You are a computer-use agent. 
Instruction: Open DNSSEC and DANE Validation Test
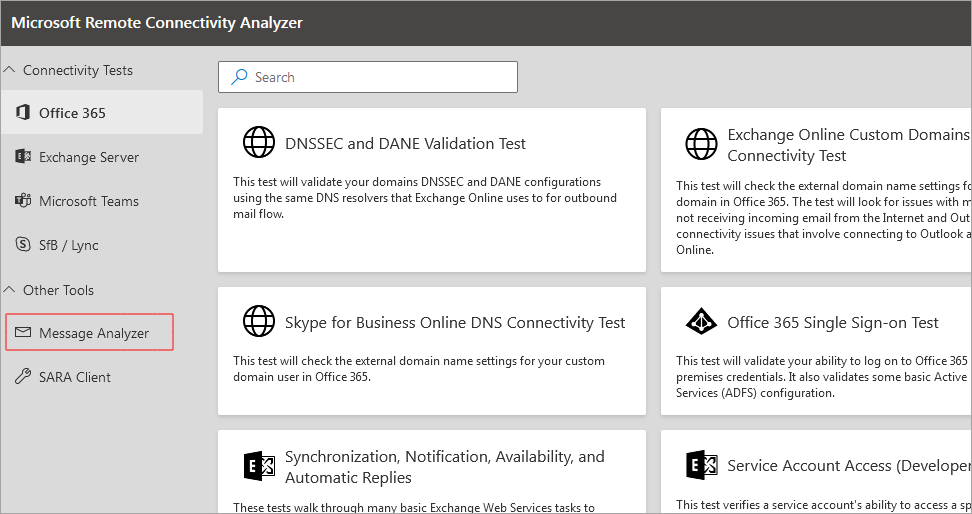(405, 143)
